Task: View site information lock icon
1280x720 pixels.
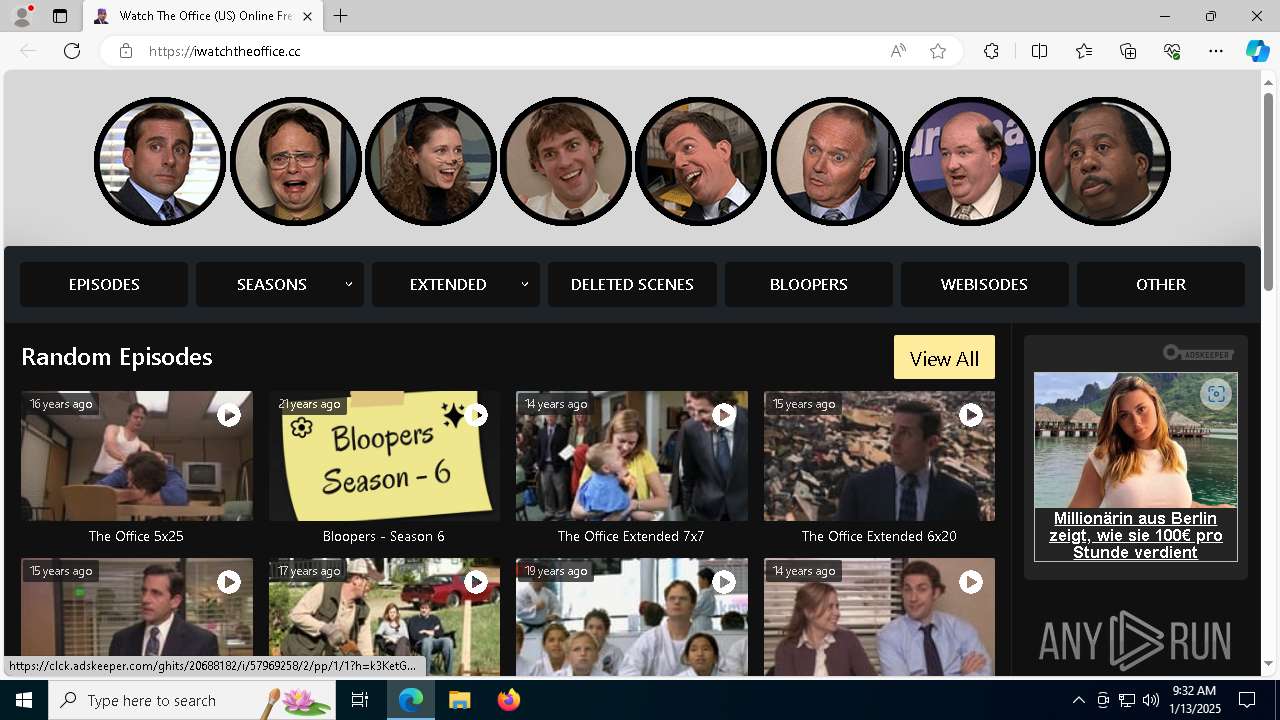Action: point(125,51)
